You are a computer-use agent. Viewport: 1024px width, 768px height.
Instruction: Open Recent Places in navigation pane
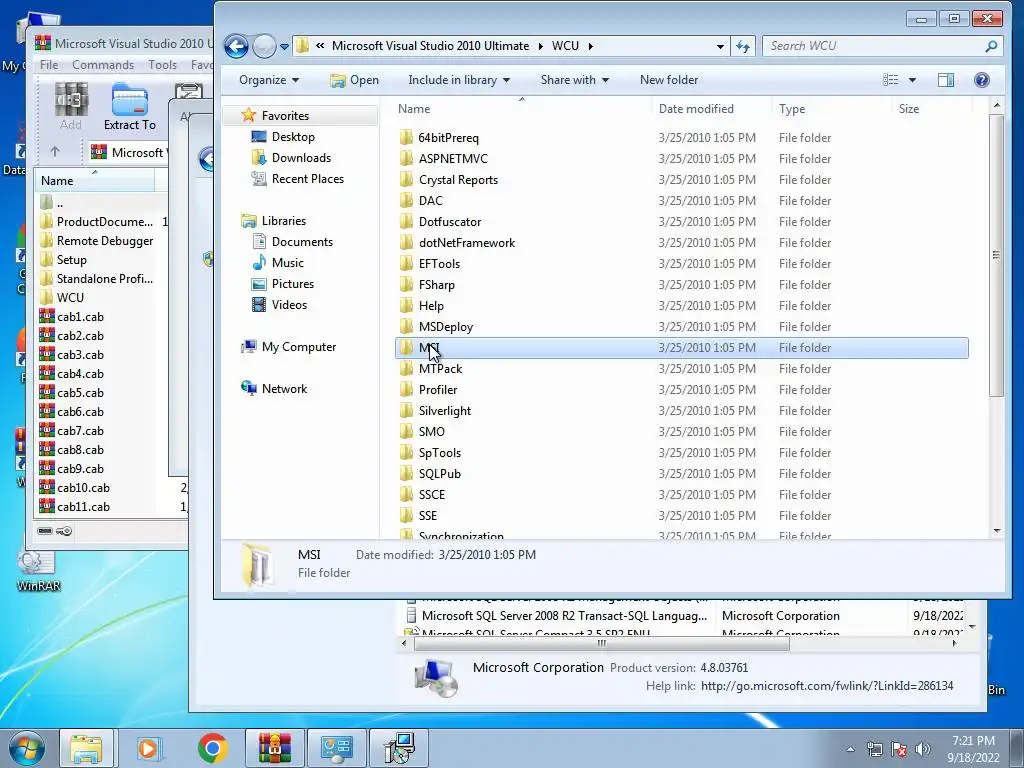point(307,178)
